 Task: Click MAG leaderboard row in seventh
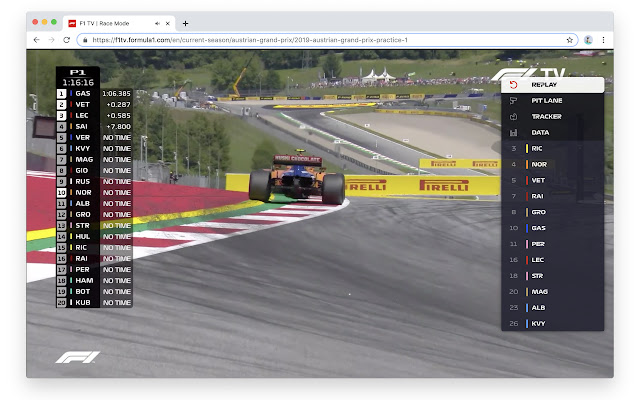click(x=94, y=160)
